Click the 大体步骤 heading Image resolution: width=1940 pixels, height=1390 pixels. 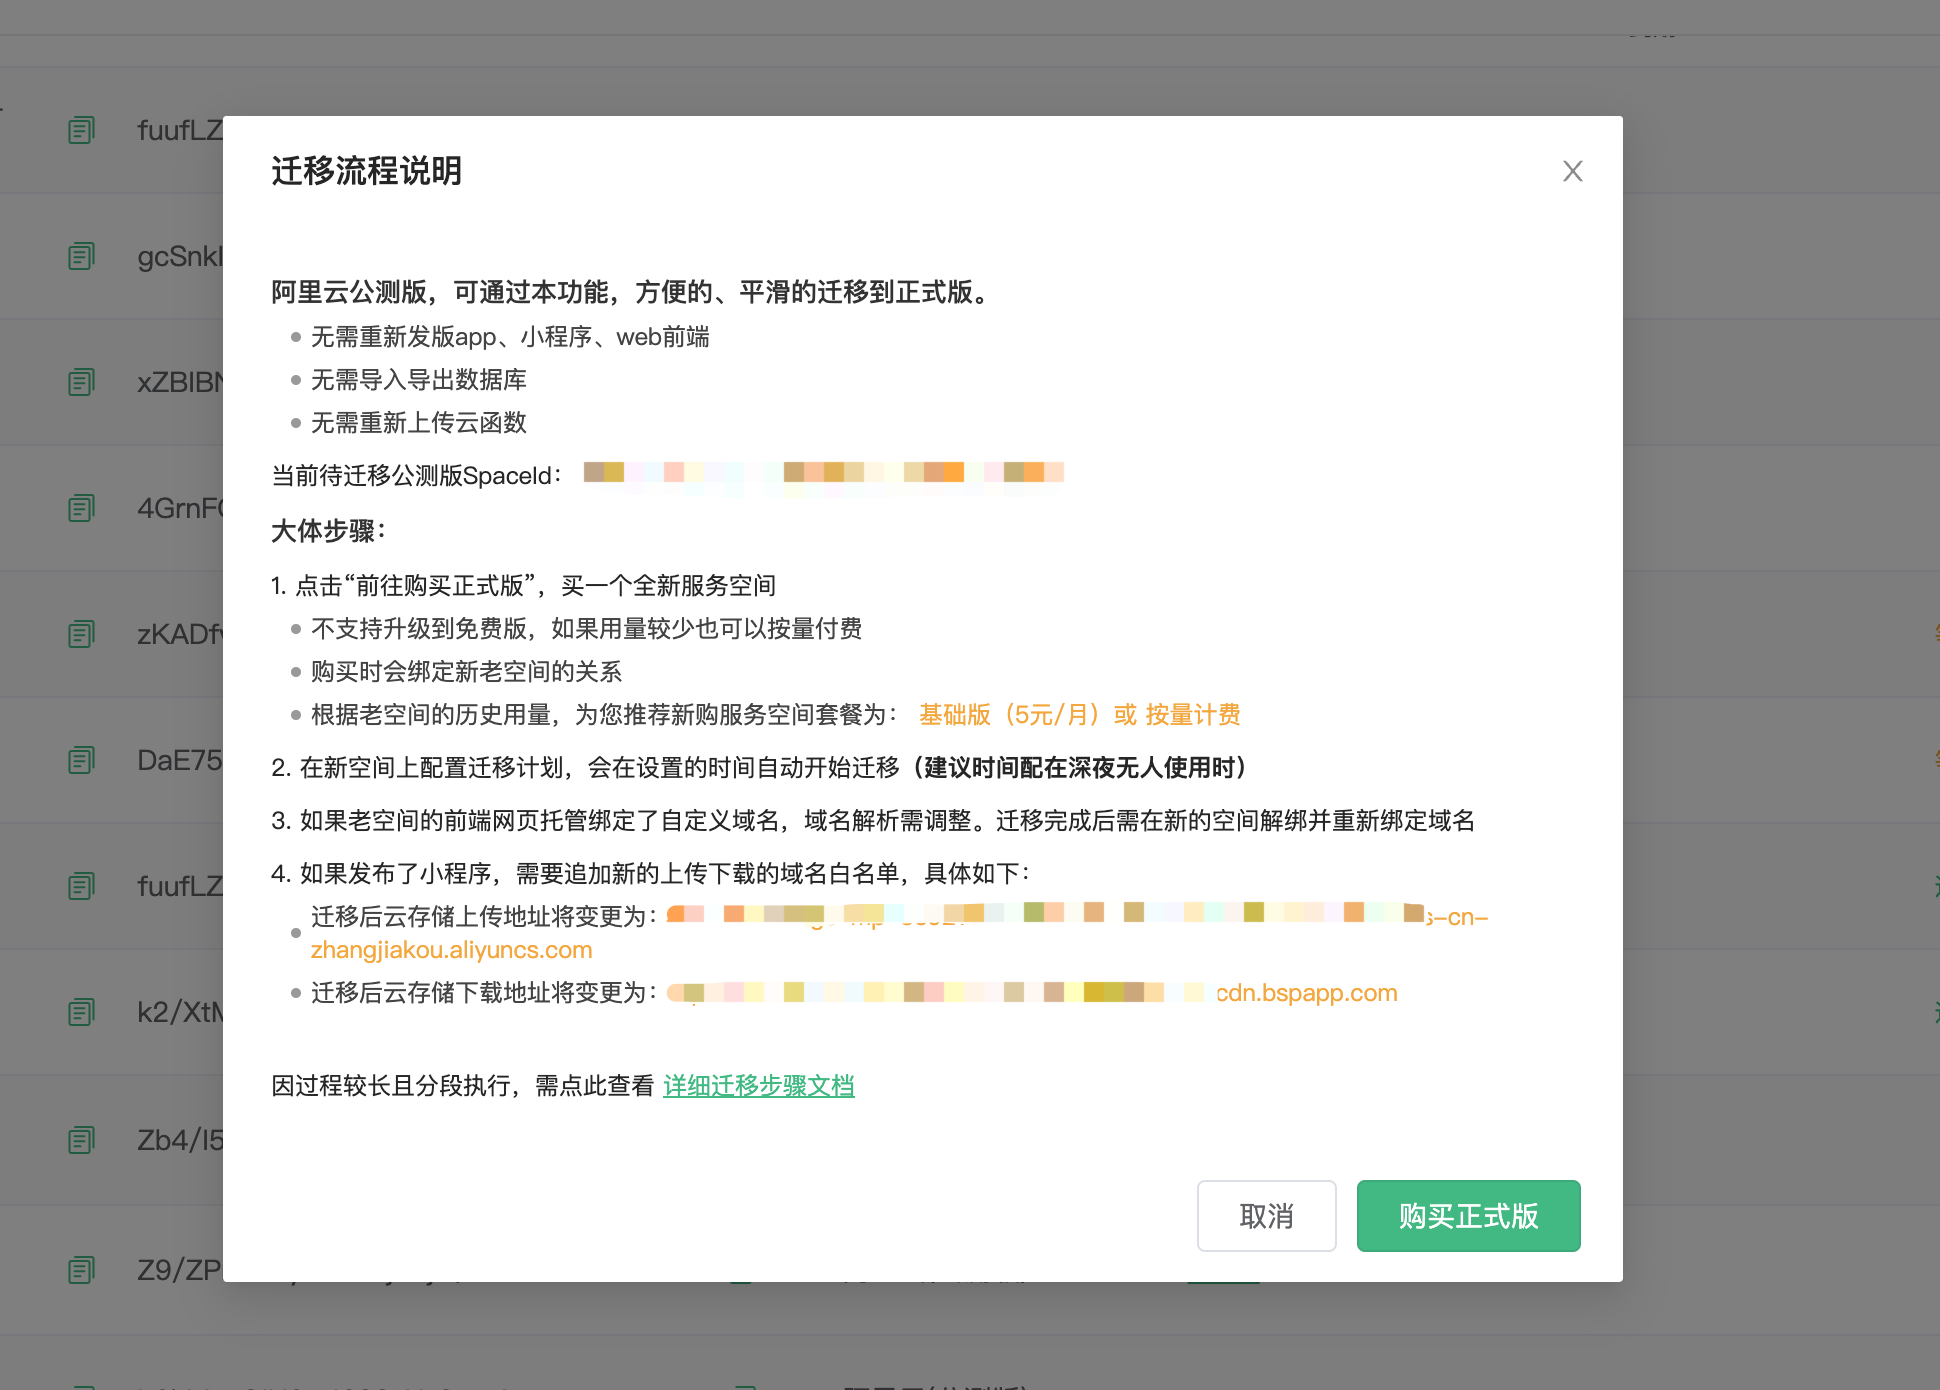point(328,530)
